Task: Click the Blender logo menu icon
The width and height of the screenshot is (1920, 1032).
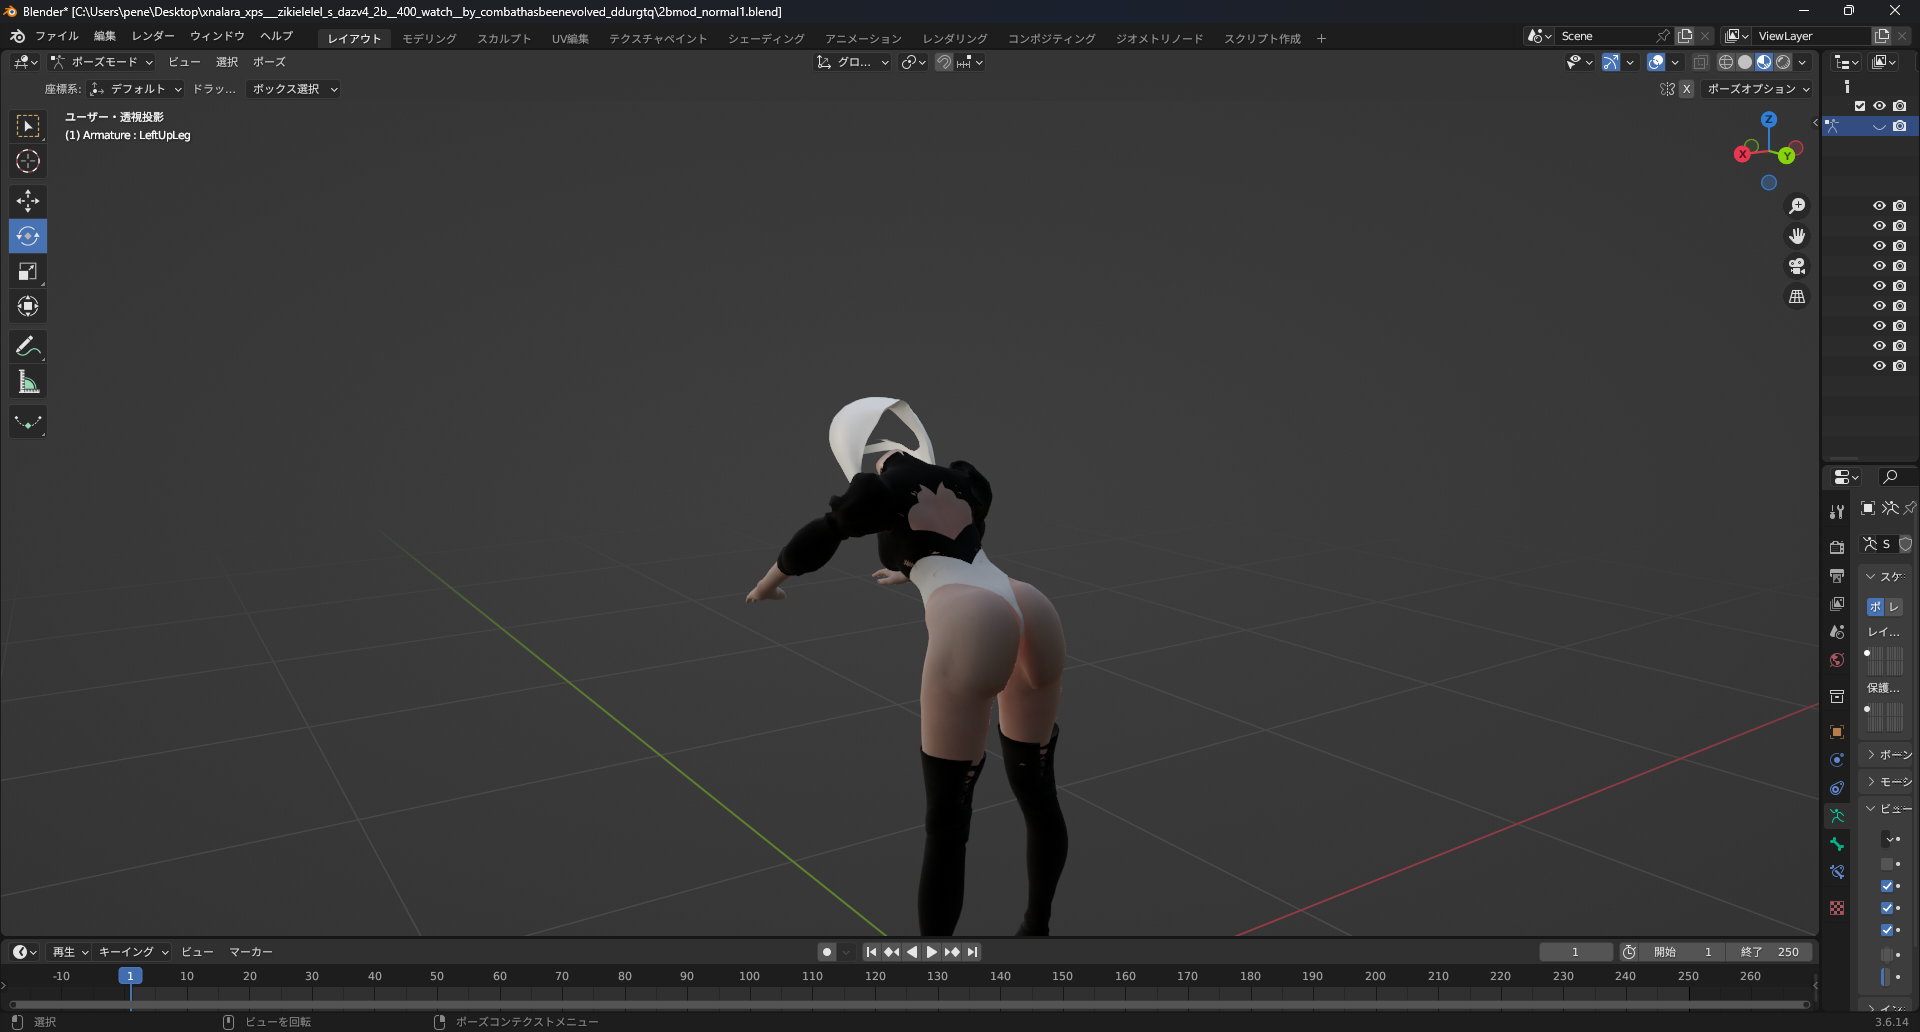Action: [x=17, y=36]
